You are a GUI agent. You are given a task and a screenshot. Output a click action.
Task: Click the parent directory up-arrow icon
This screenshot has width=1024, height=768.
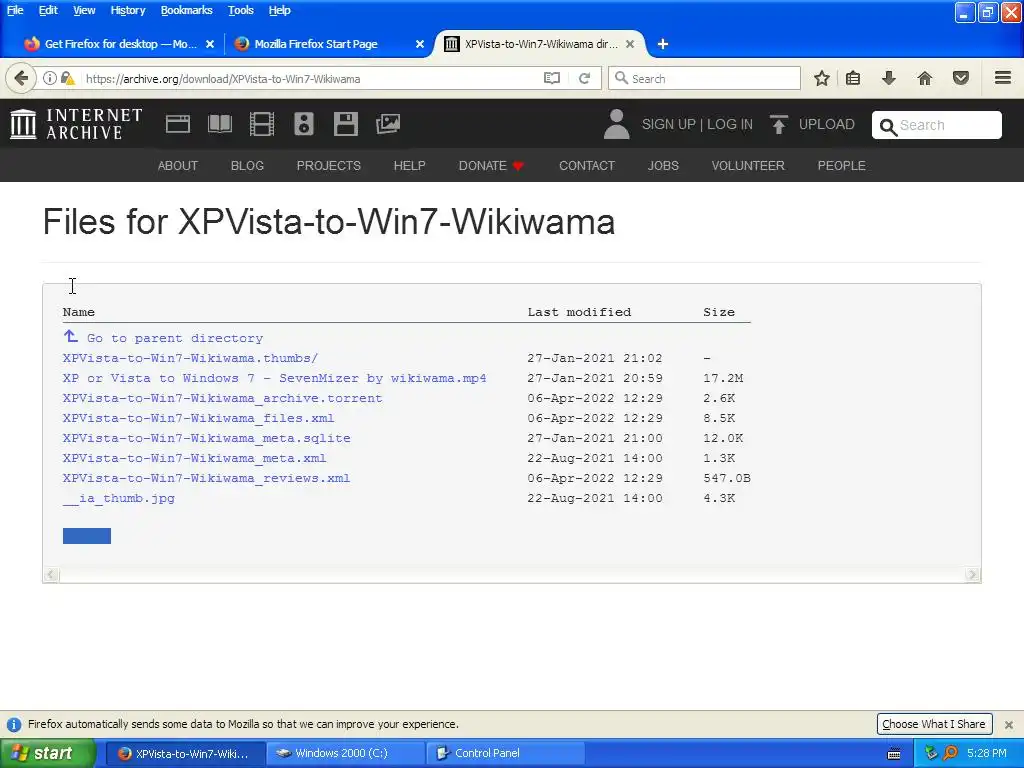pos(71,336)
